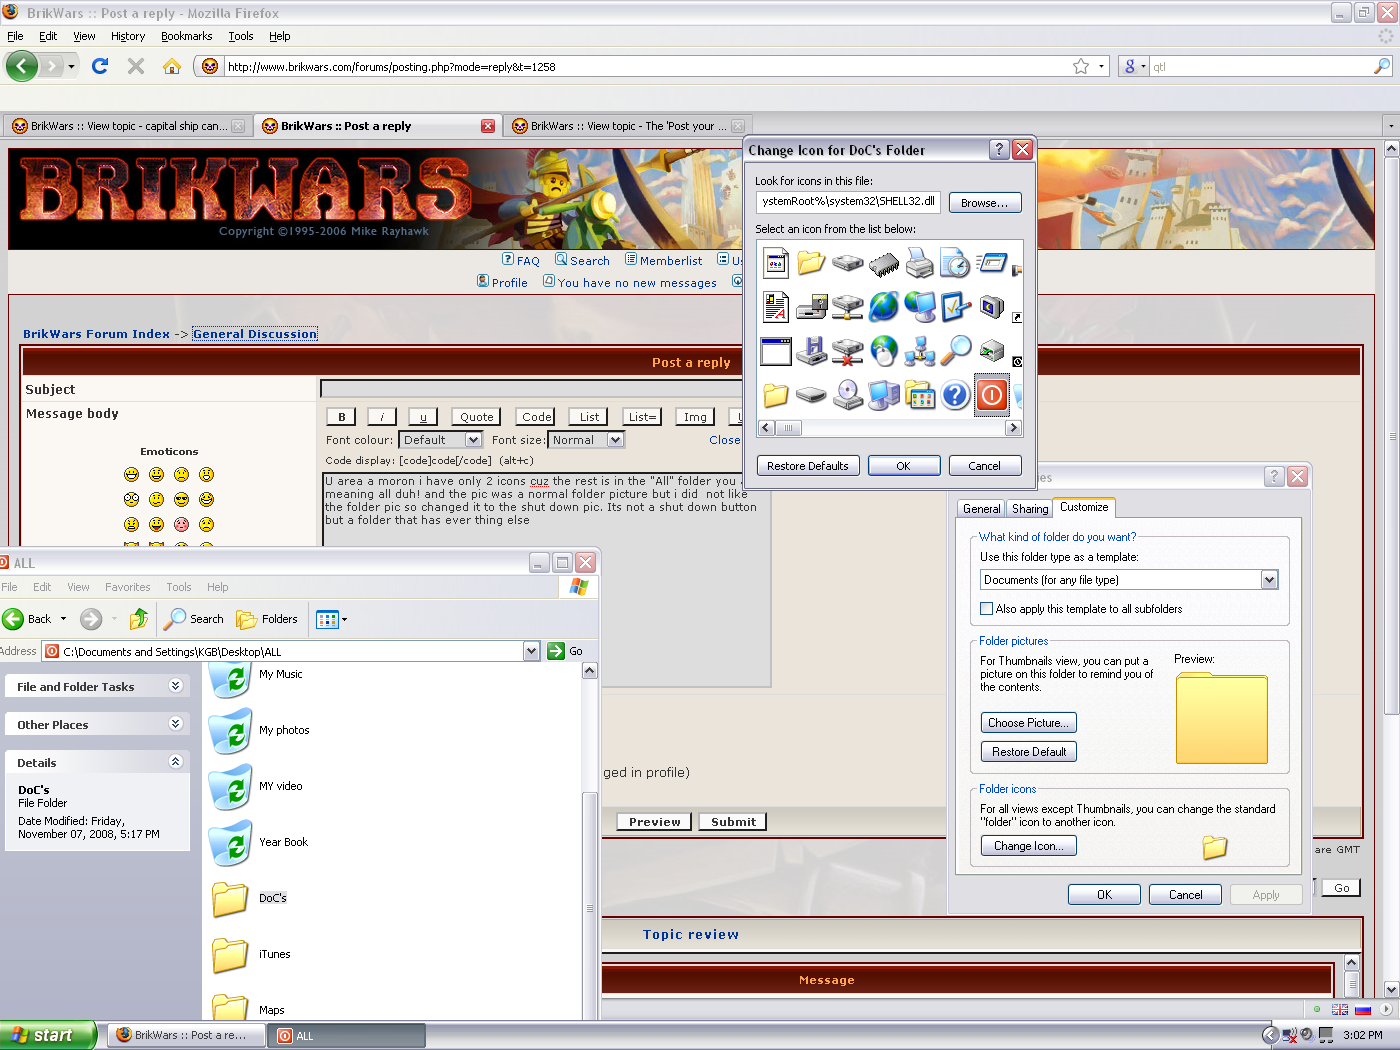The image size is (1400, 1050).
Task: Select the magnifying glass search icon
Action: click(x=956, y=349)
